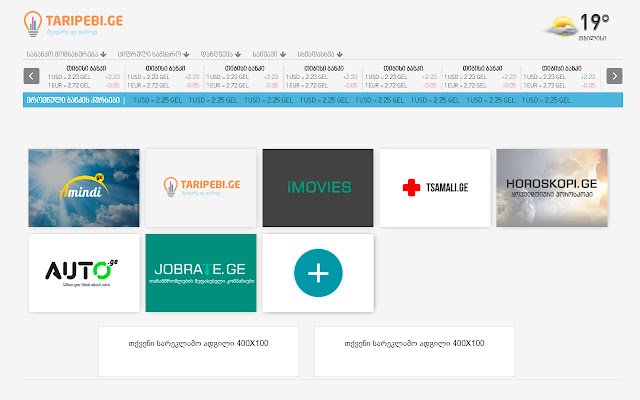640x400 pixels.
Task: Open the TARIPEBI.GE tile in grid
Action: click(x=201, y=188)
